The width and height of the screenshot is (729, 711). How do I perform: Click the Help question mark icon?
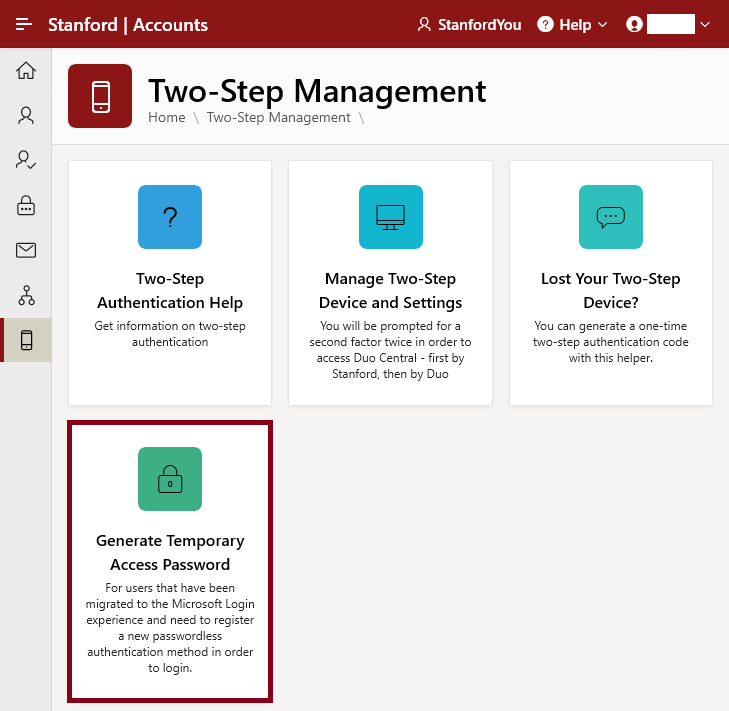[545, 24]
